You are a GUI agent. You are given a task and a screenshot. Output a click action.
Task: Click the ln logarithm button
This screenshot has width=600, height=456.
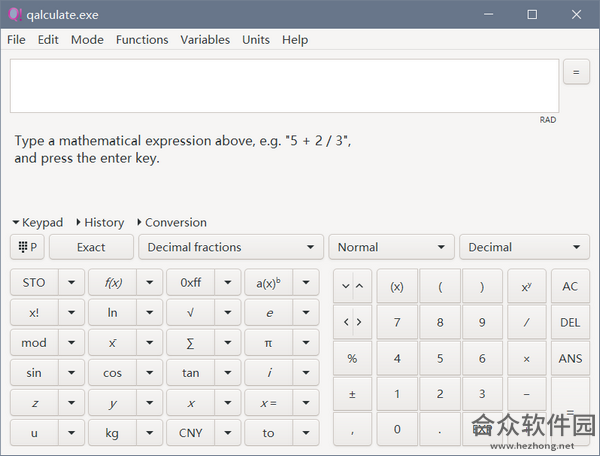112,313
